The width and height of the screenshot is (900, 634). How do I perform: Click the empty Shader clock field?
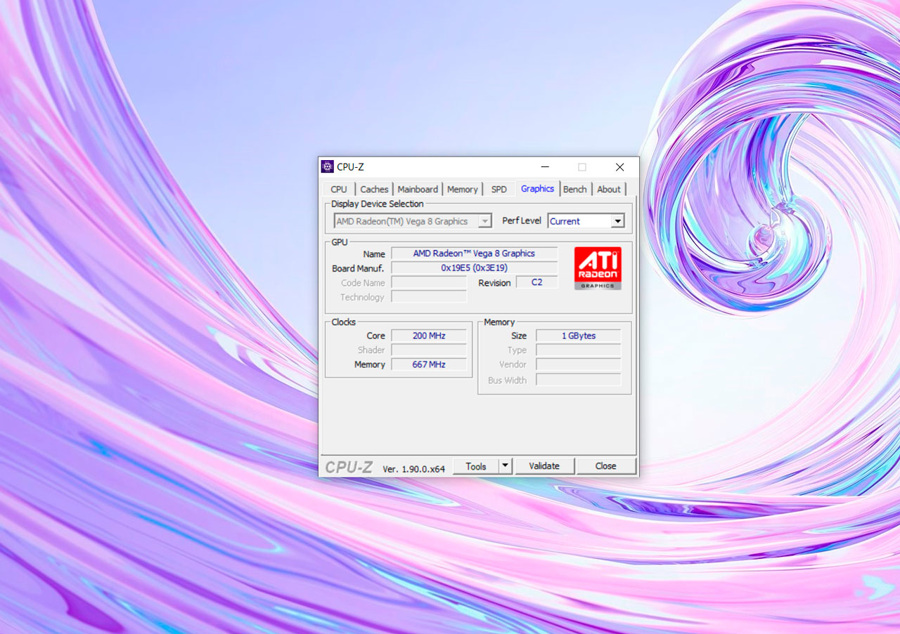pos(429,350)
